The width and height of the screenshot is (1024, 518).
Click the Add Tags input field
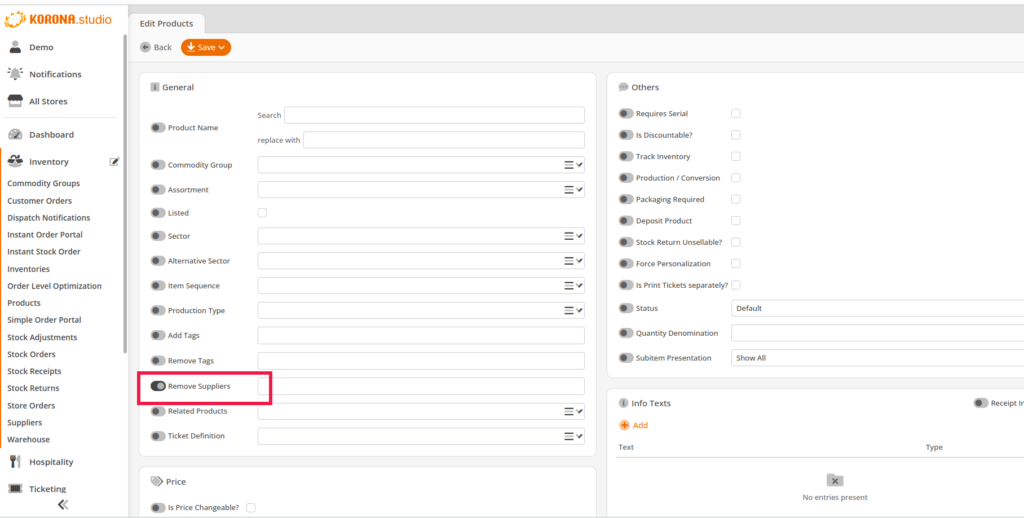pyautogui.click(x=421, y=336)
